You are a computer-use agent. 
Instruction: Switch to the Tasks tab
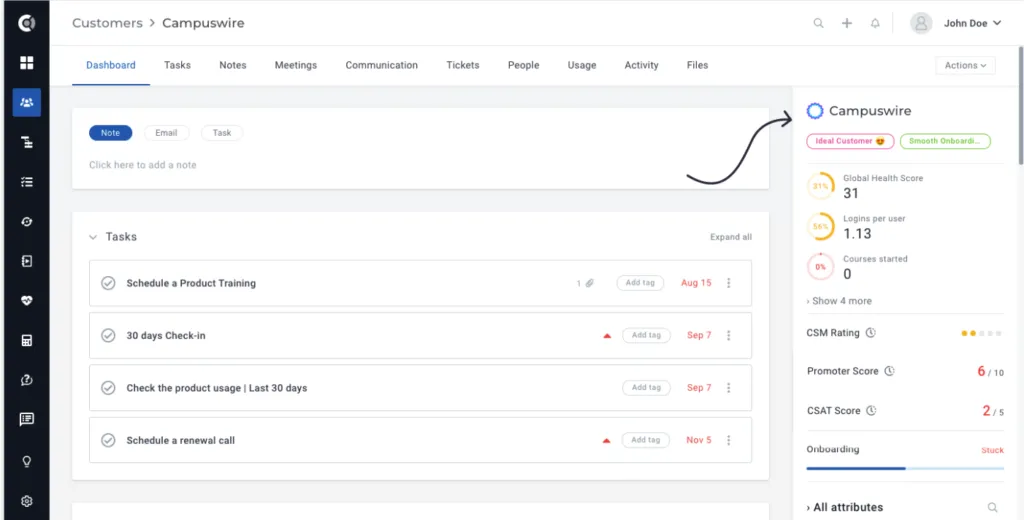pyautogui.click(x=177, y=65)
